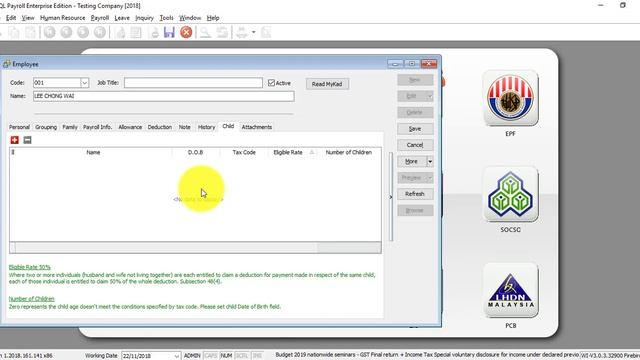Open the LHDN PCB shortcut icon
The height and width of the screenshot is (360, 640).
click(x=510, y=290)
